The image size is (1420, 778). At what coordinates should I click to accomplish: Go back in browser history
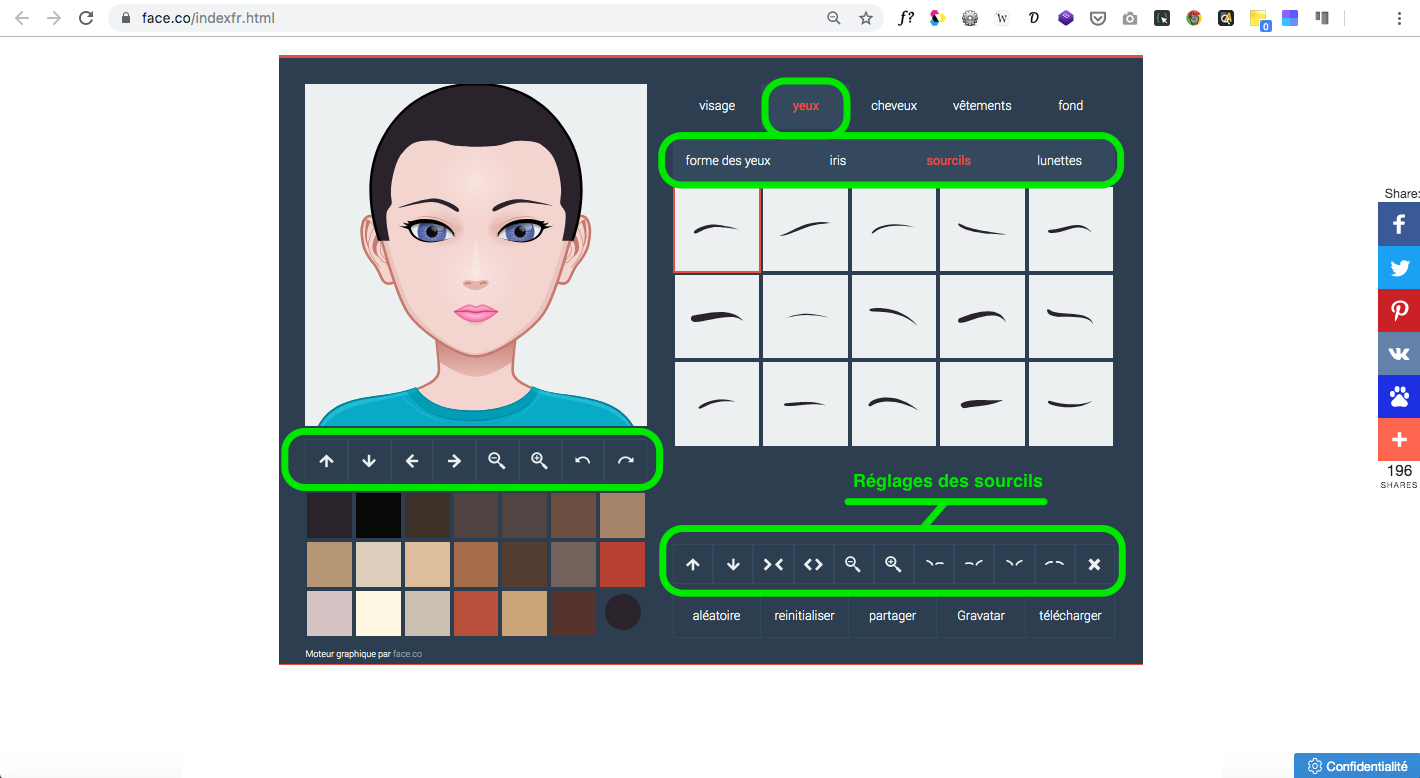click(x=22, y=18)
